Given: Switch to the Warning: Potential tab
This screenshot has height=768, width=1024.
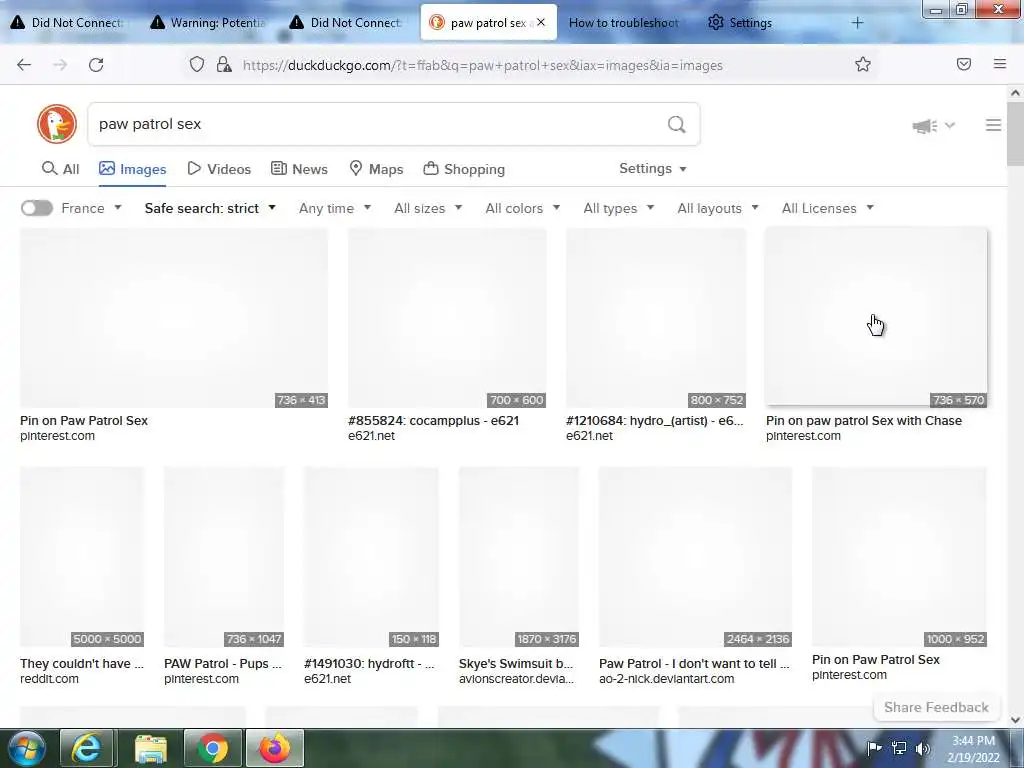Looking at the screenshot, I should click(x=208, y=23).
